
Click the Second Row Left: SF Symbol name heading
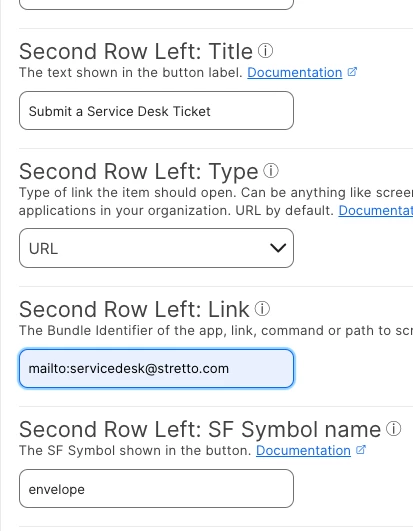click(x=200, y=429)
